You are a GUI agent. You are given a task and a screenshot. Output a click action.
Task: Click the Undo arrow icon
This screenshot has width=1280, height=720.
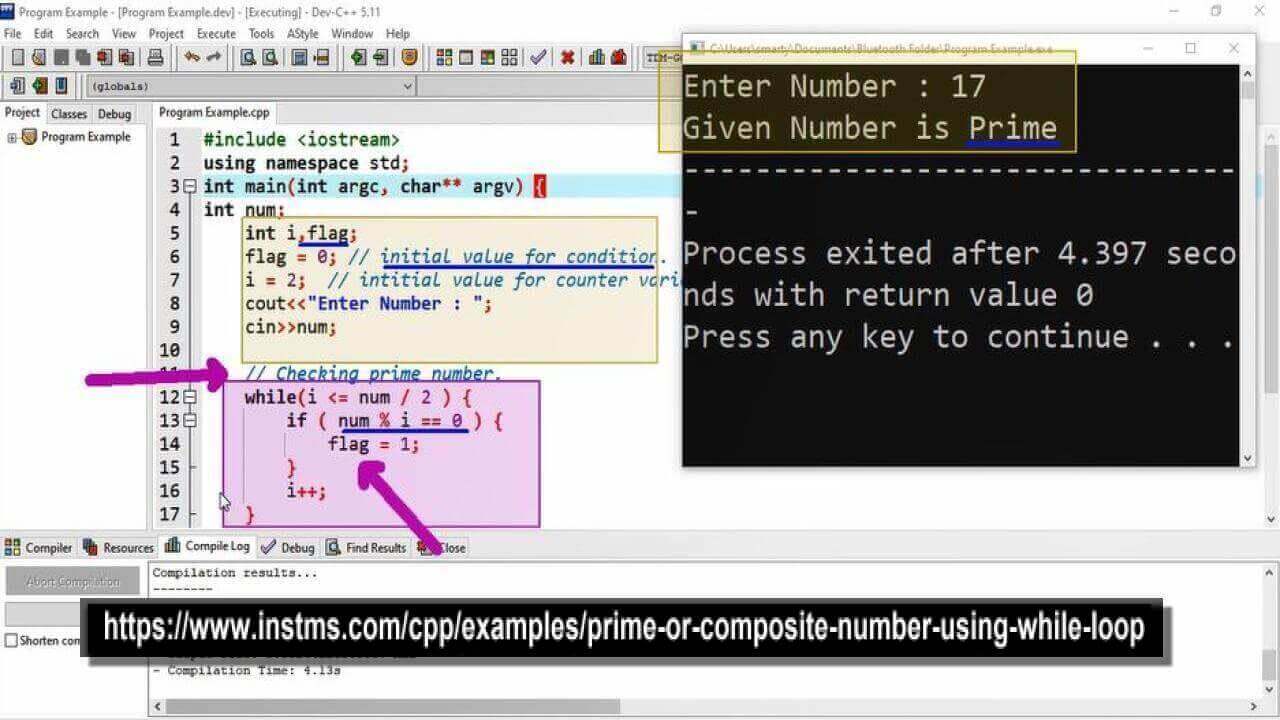point(191,57)
